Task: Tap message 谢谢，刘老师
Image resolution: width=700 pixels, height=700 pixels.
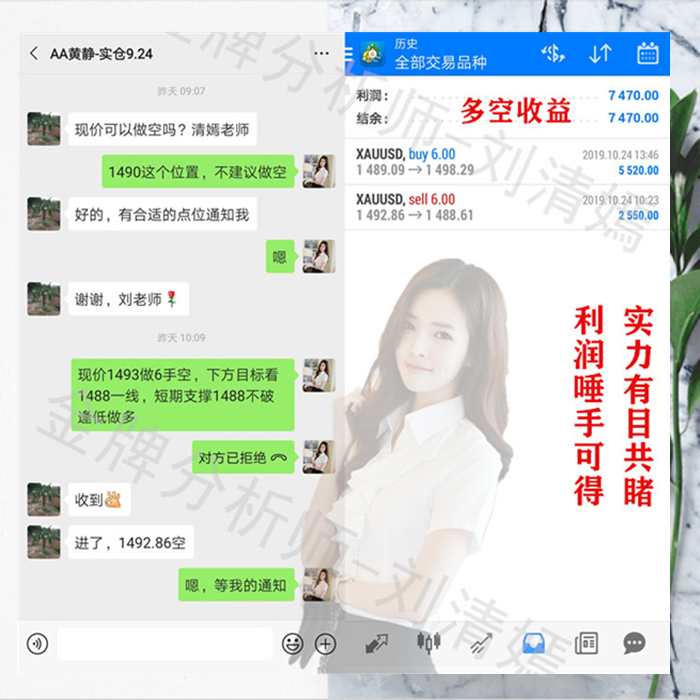Action: [x=129, y=299]
